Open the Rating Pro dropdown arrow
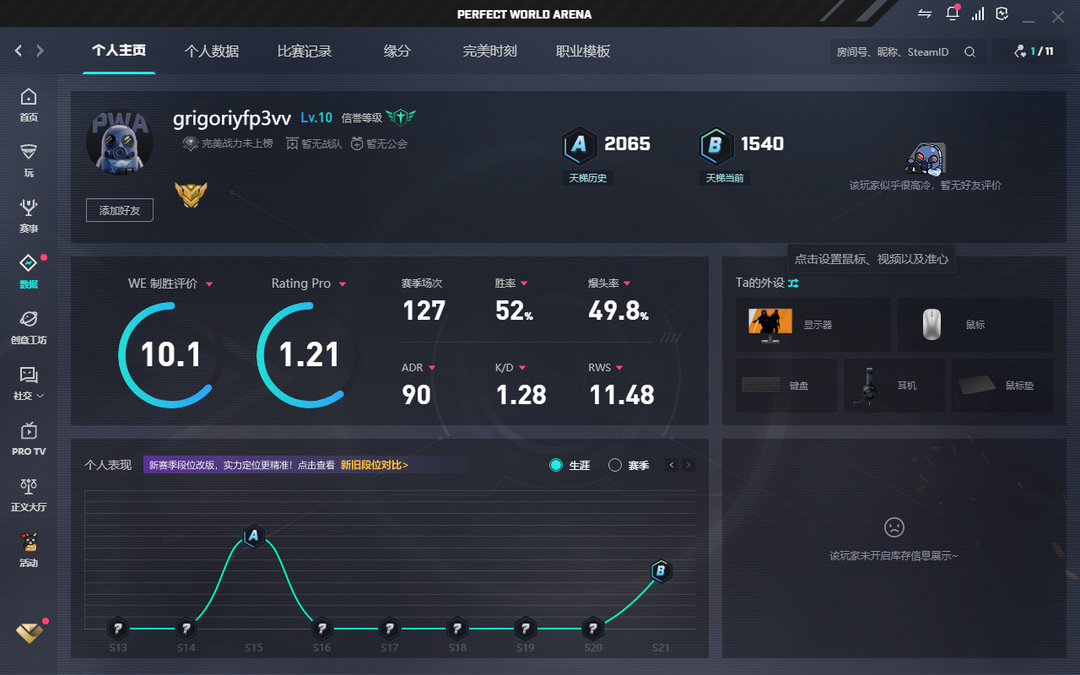This screenshot has width=1080, height=675. (x=343, y=284)
